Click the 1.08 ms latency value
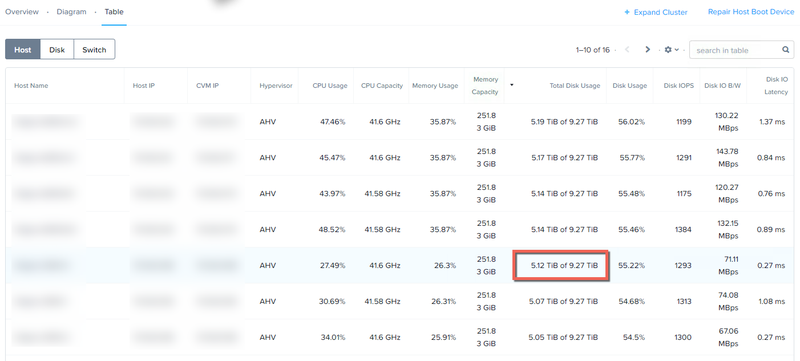Screen dimensions: 800x361 [x=772, y=301]
